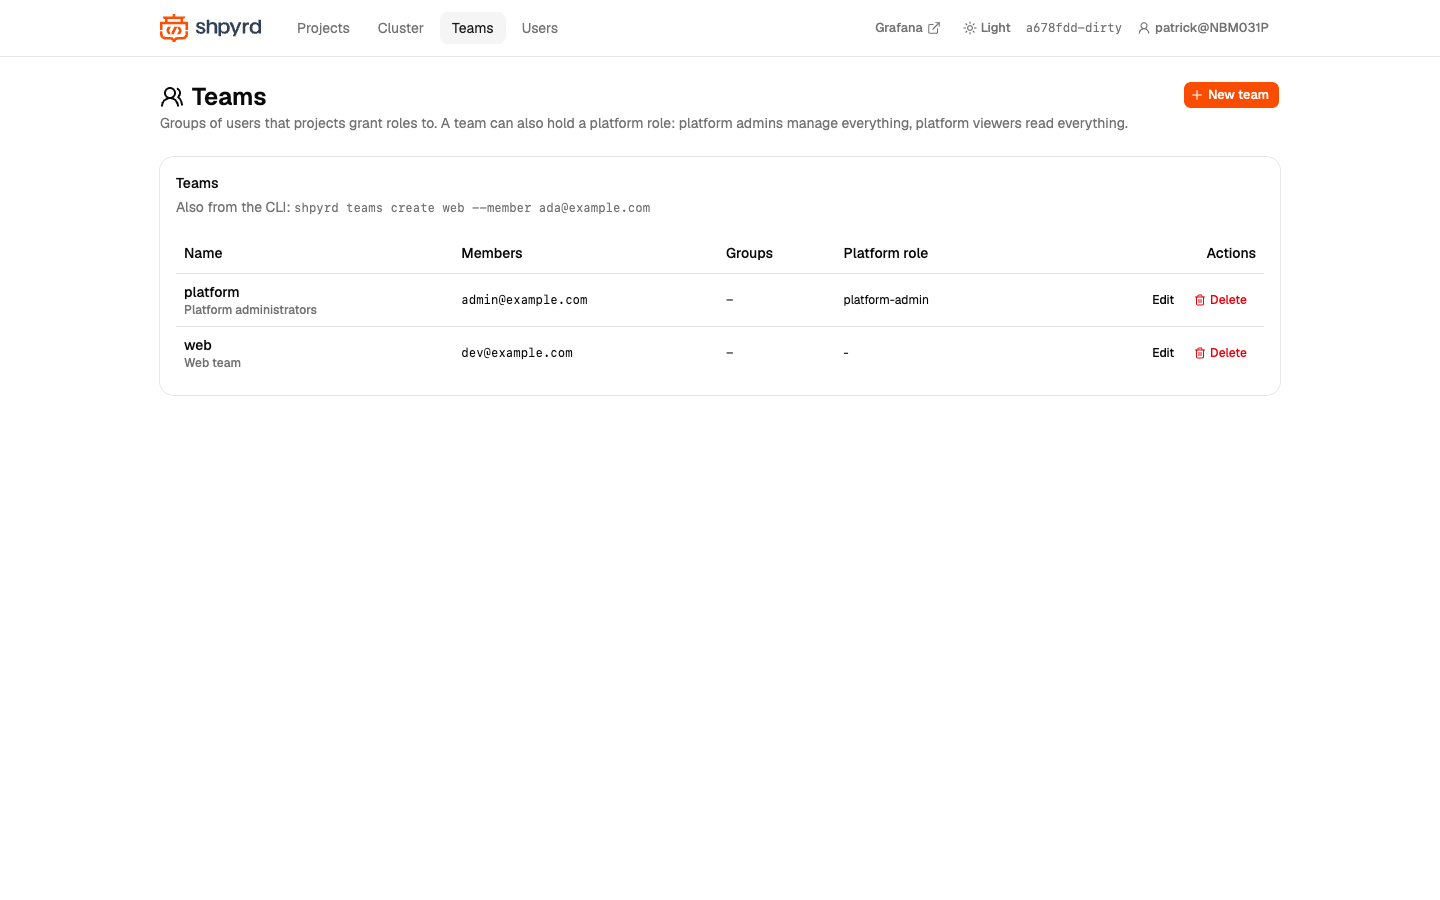Click the trash icon in platform row
The height and width of the screenshot is (900, 1440).
coord(1200,300)
